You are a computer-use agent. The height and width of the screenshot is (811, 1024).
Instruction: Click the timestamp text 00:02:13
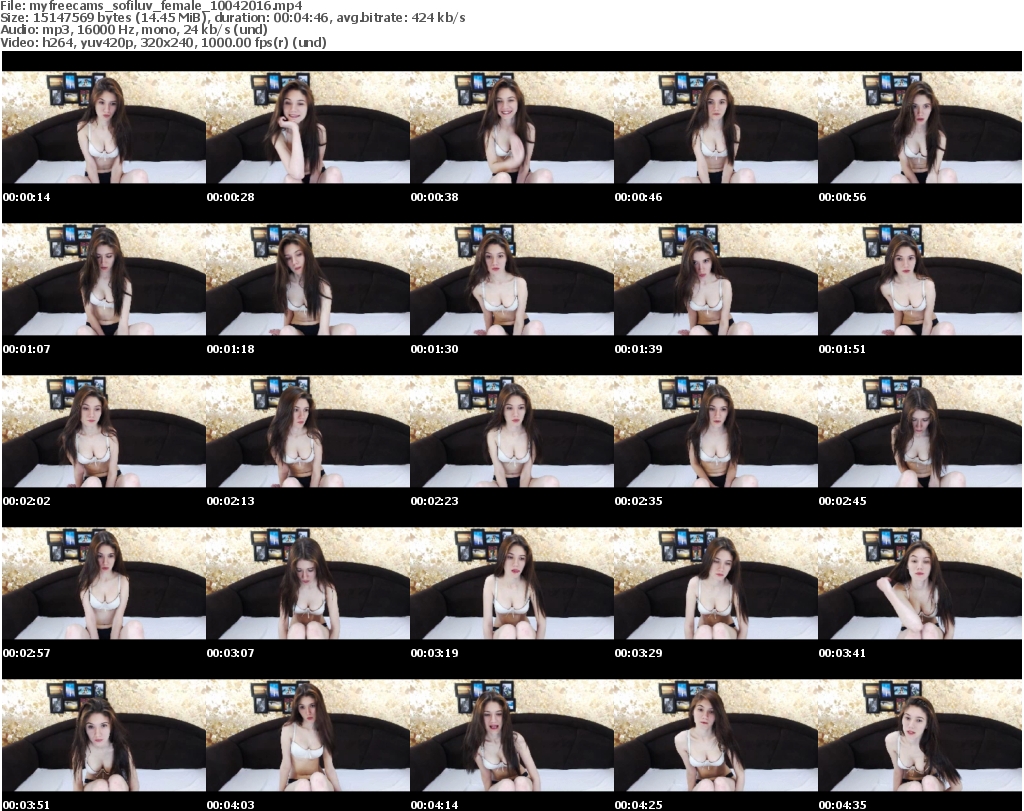coord(231,501)
